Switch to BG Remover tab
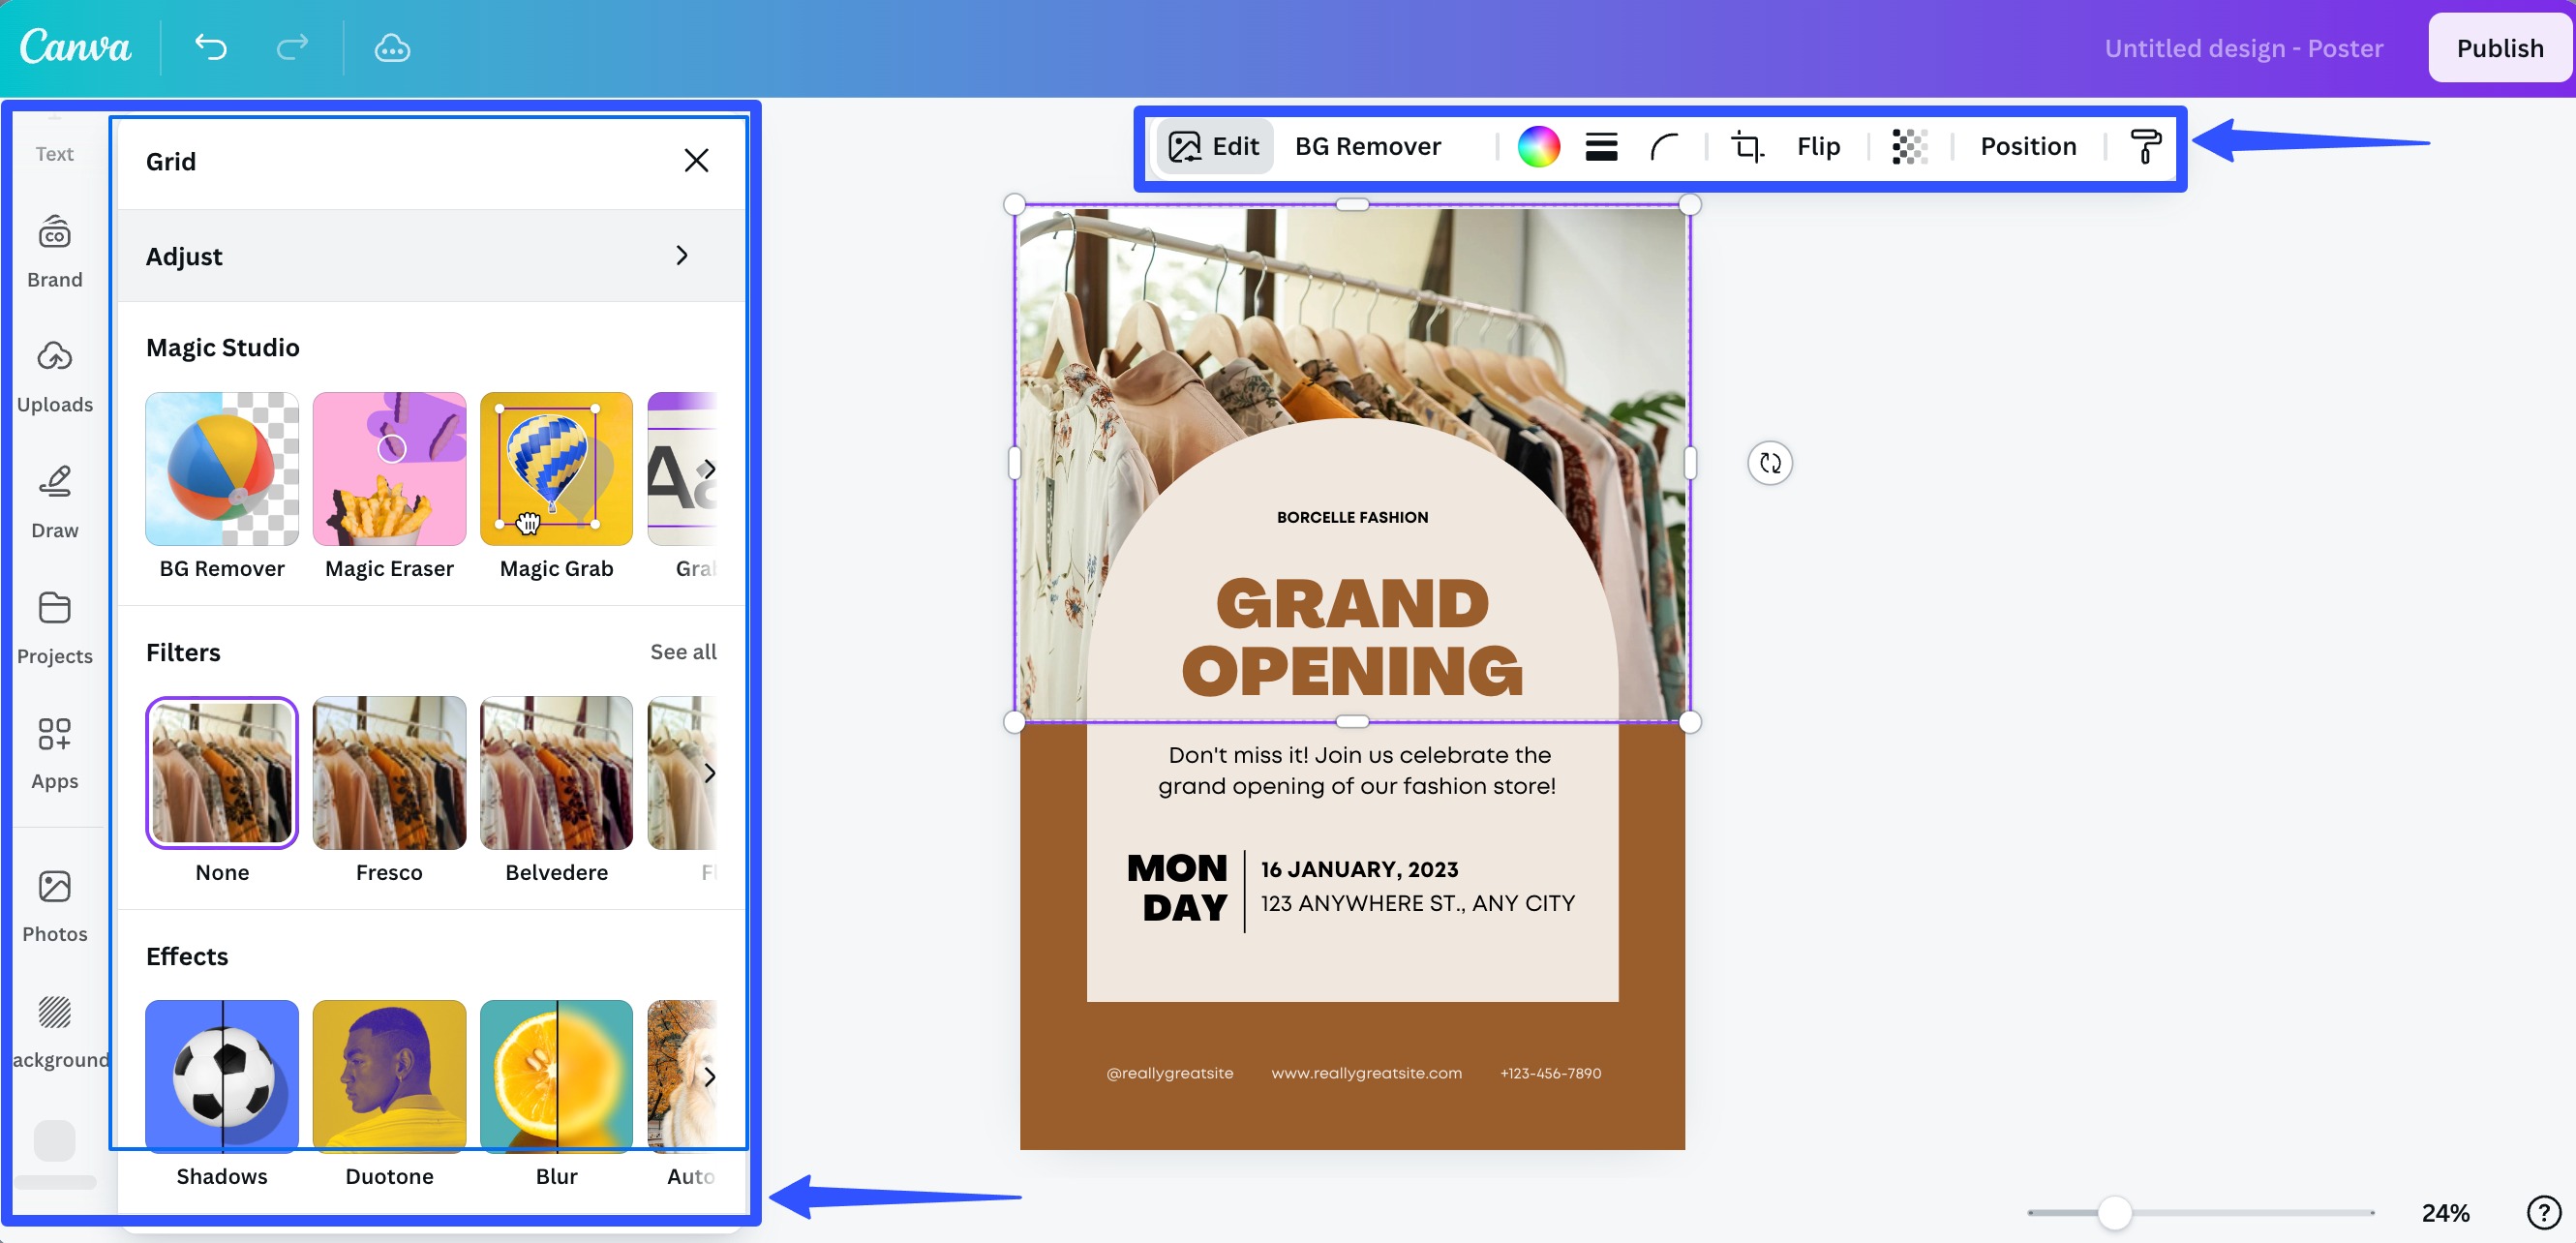Screen dimensions: 2576x1243 [x=1367, y=146]
